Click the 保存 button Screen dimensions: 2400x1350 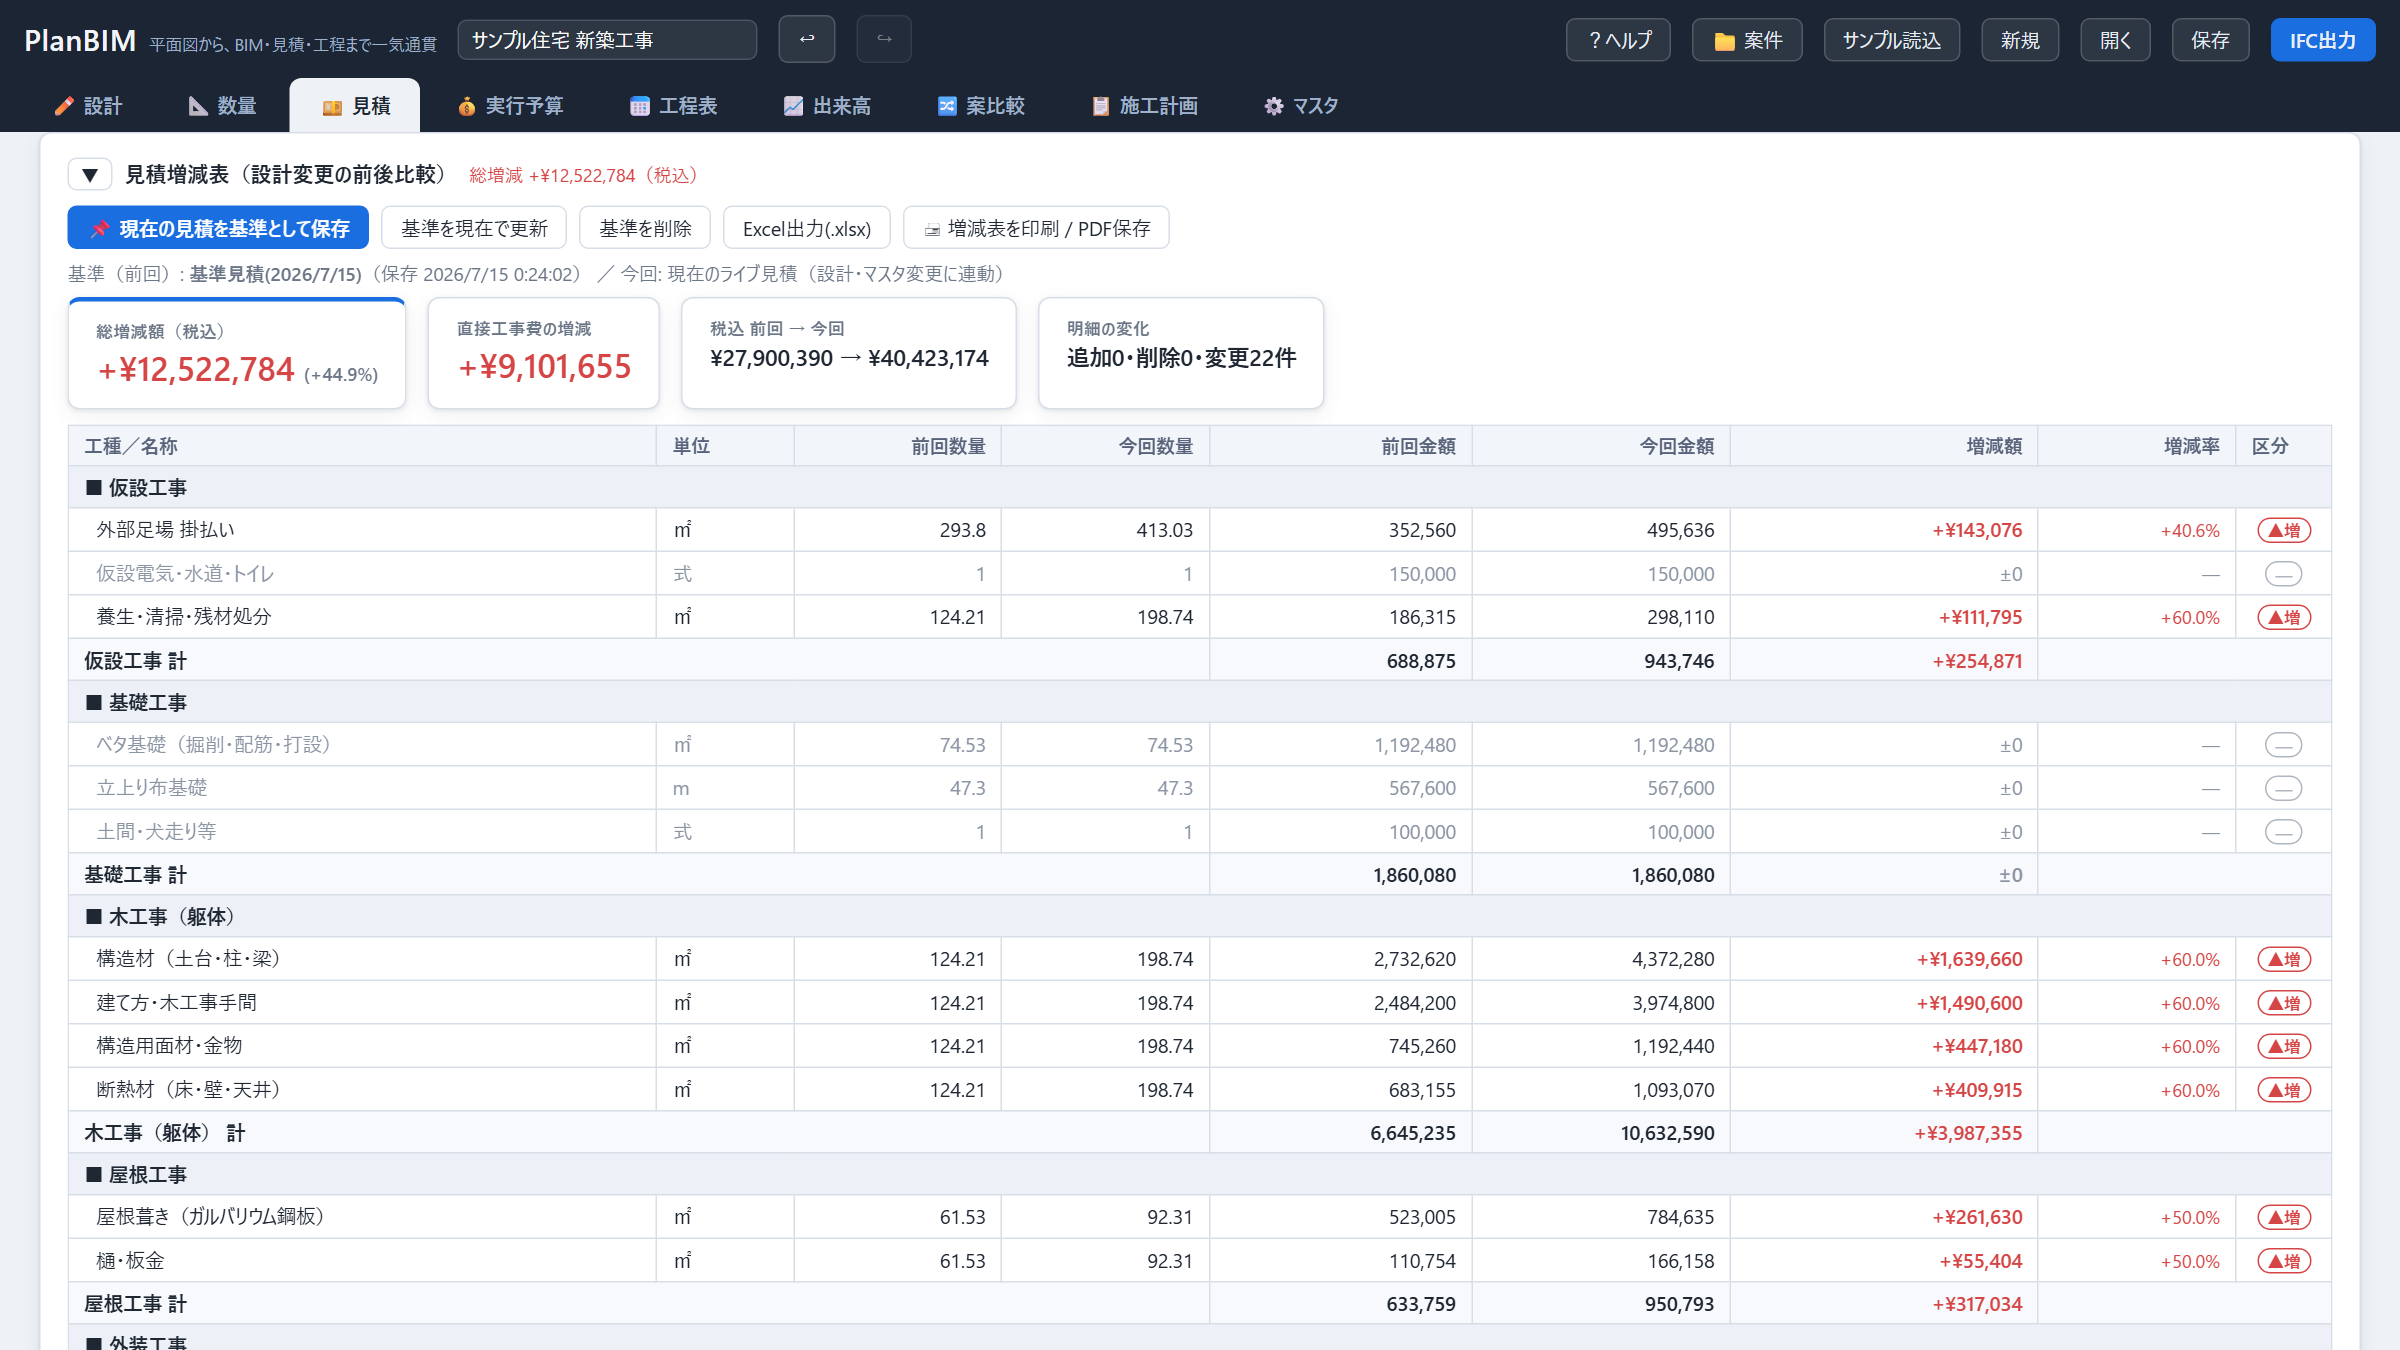[2210, 40]
